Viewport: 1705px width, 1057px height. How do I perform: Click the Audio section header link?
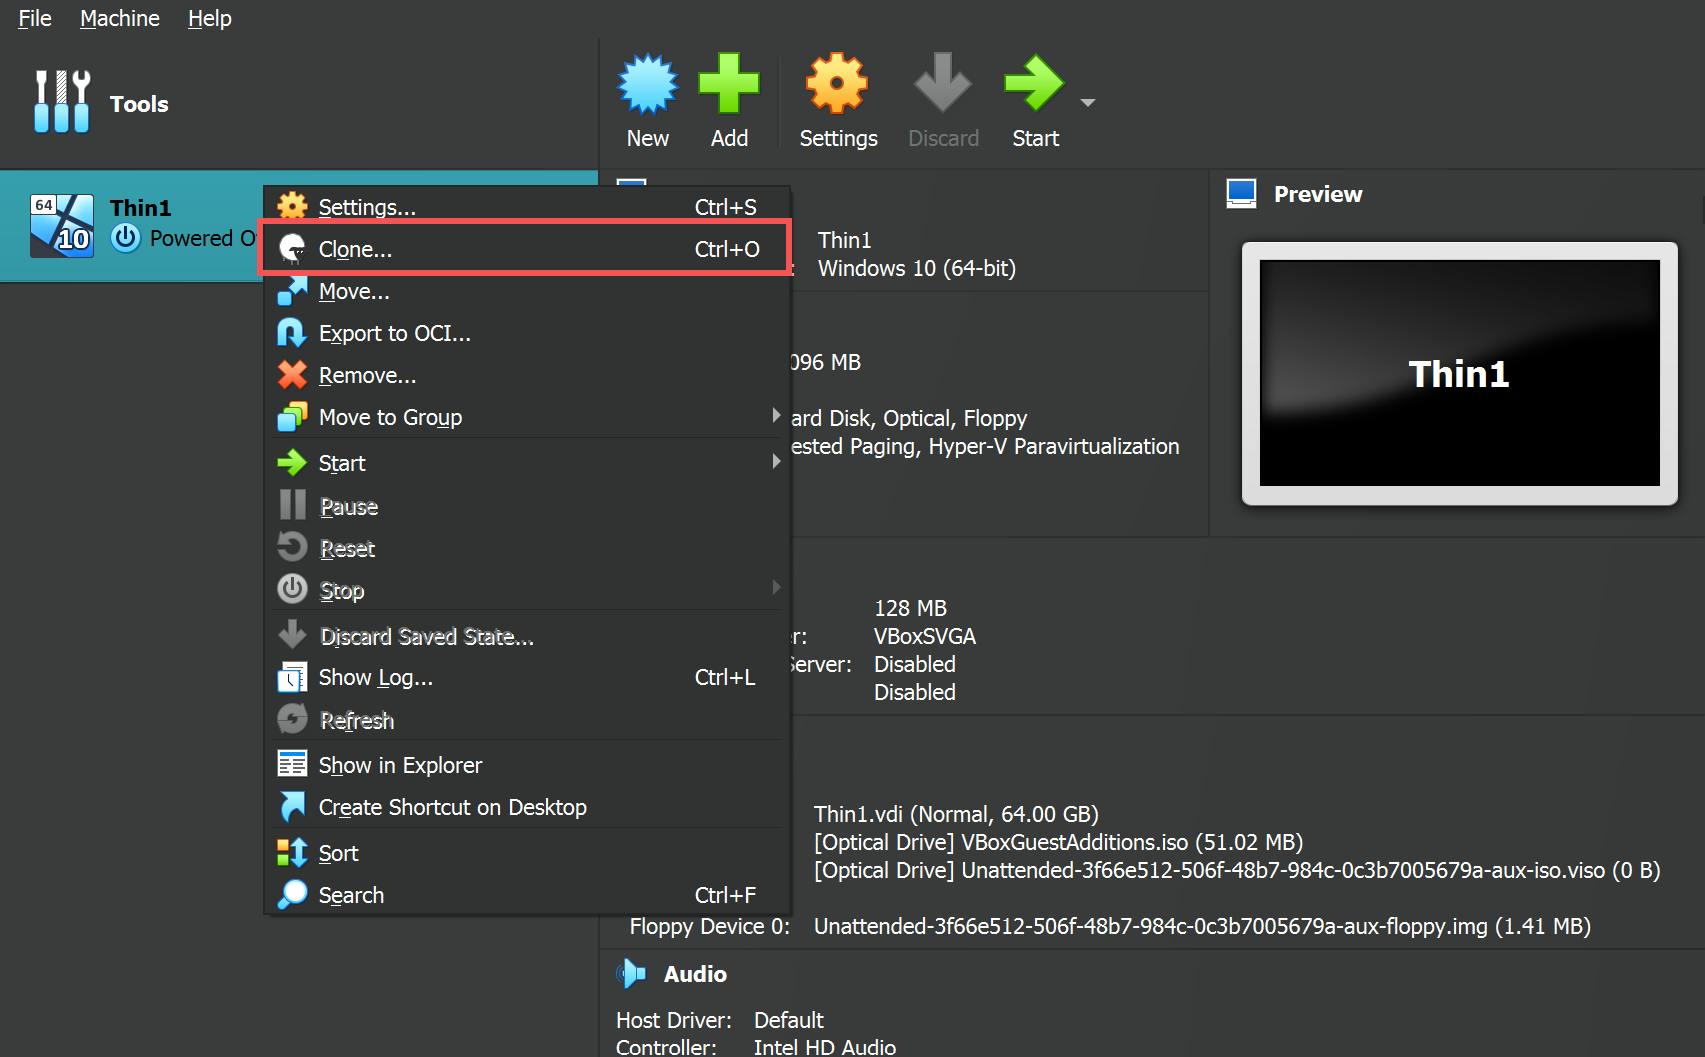click(x=695, y=974)
